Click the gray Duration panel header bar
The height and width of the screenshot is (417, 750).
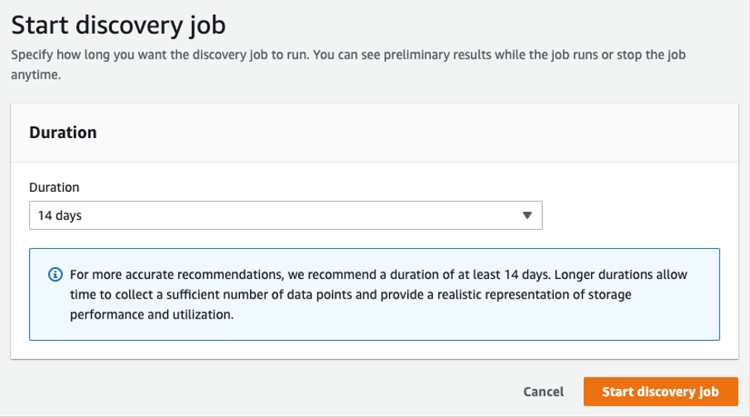click(x=374, y=133)
